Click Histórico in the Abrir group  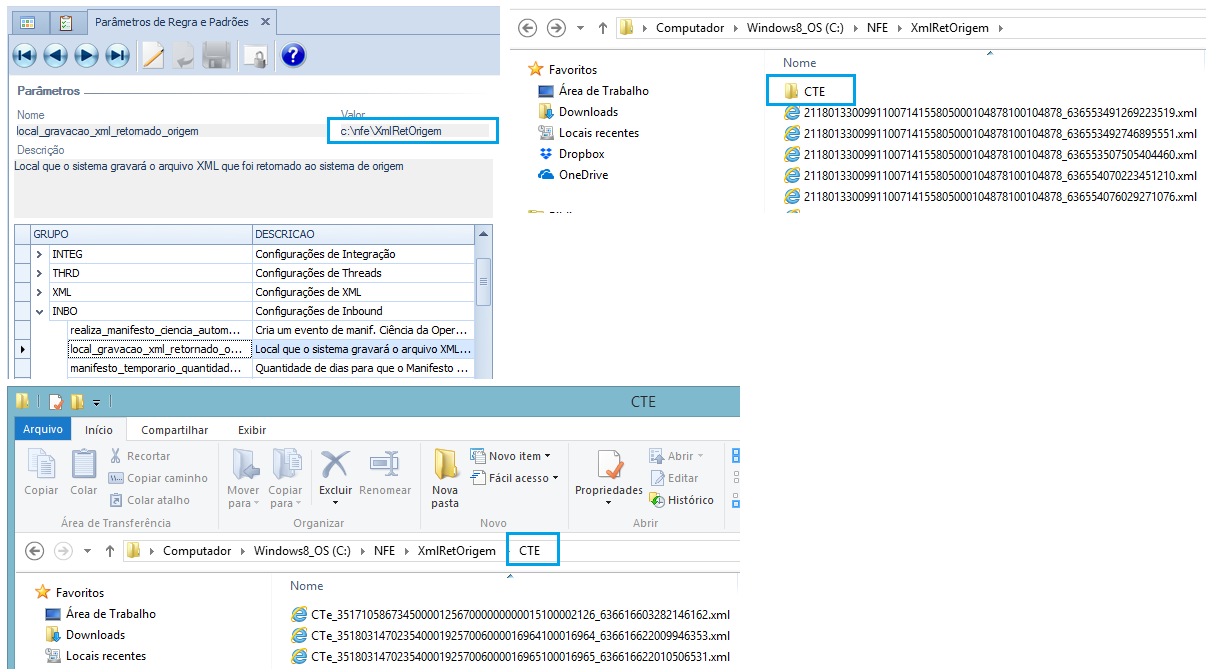(682, 500)
